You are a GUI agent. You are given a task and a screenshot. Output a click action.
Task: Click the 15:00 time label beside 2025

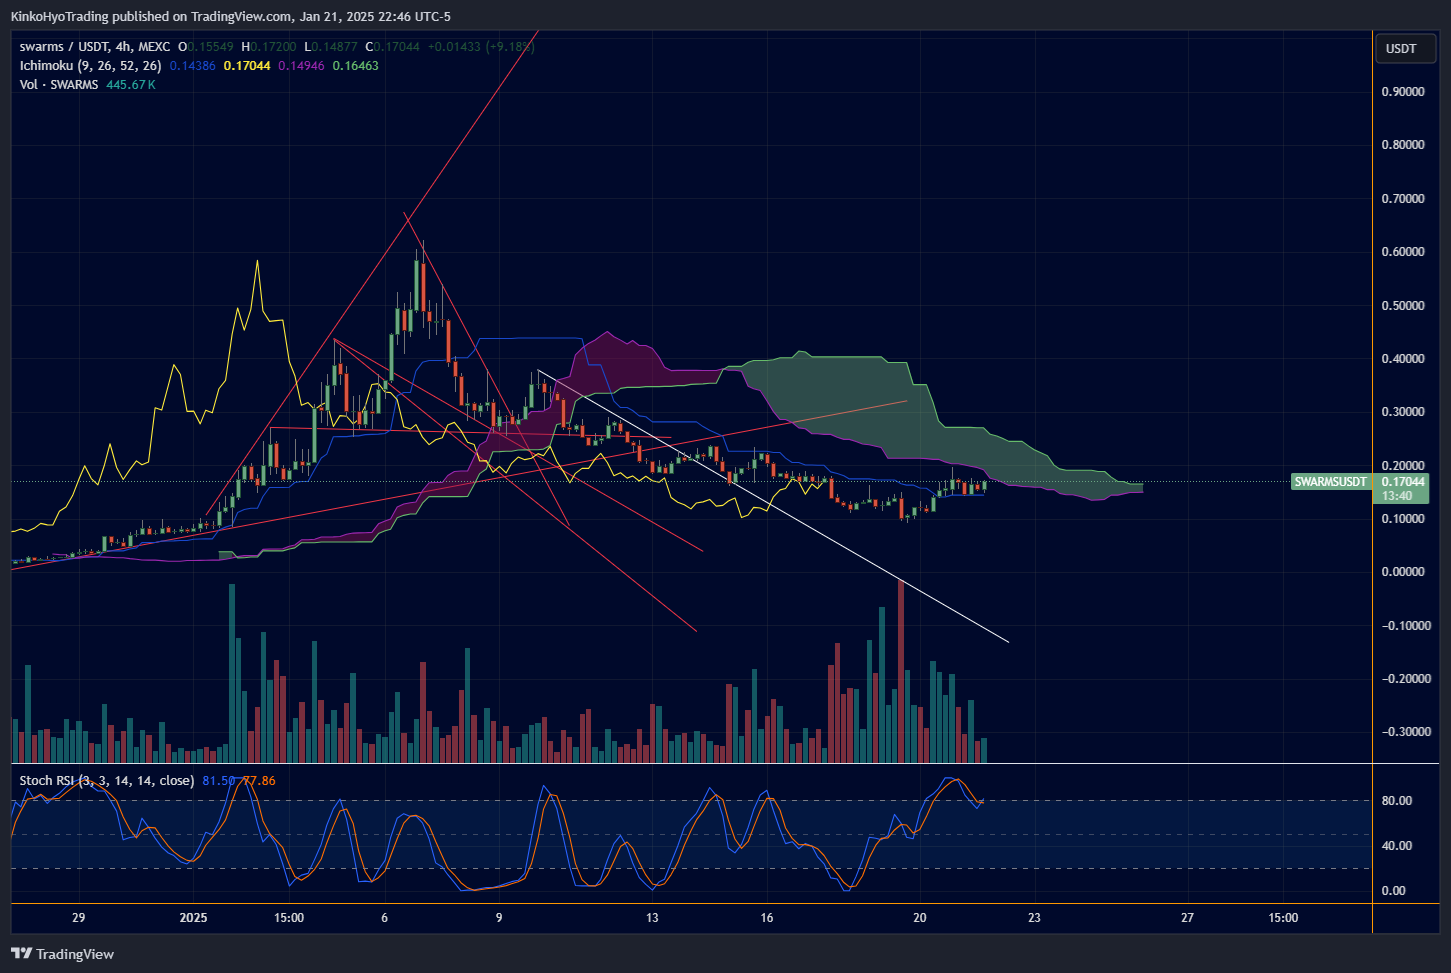click(x=288, y=918)
